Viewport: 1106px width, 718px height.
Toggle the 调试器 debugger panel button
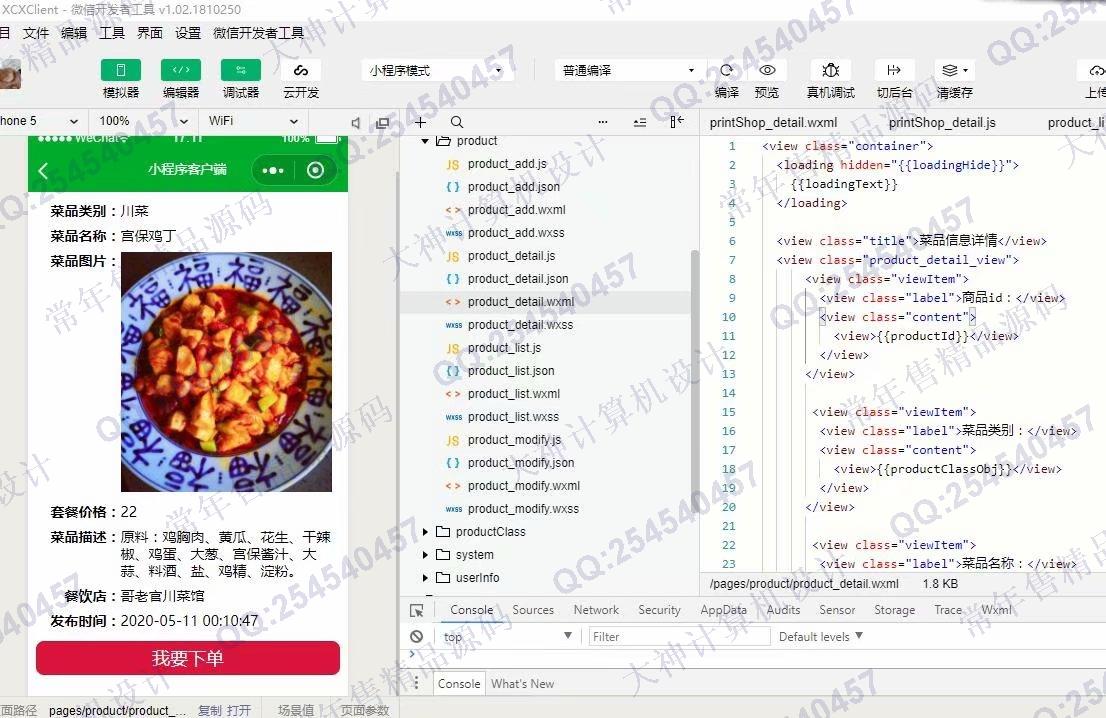[x=241, y=70]
